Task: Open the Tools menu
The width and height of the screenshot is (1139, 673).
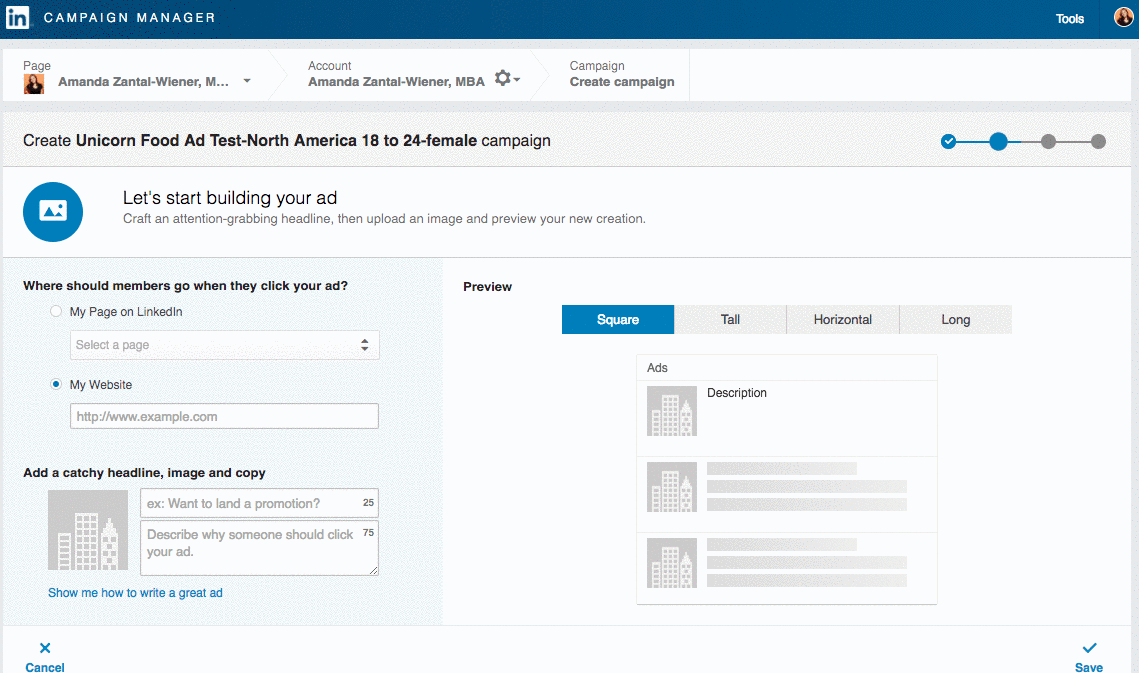Action: coord(1070,19)
